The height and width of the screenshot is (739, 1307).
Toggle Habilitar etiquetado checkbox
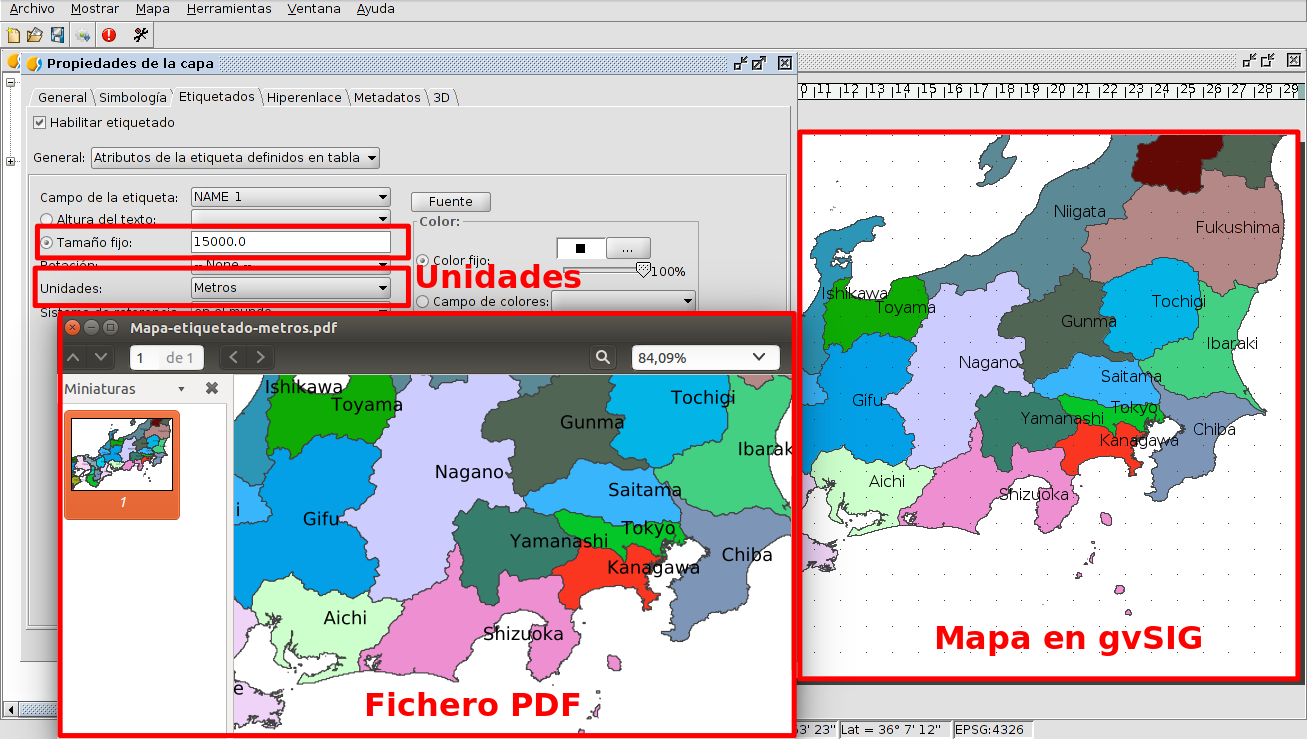tap(40, 123)
